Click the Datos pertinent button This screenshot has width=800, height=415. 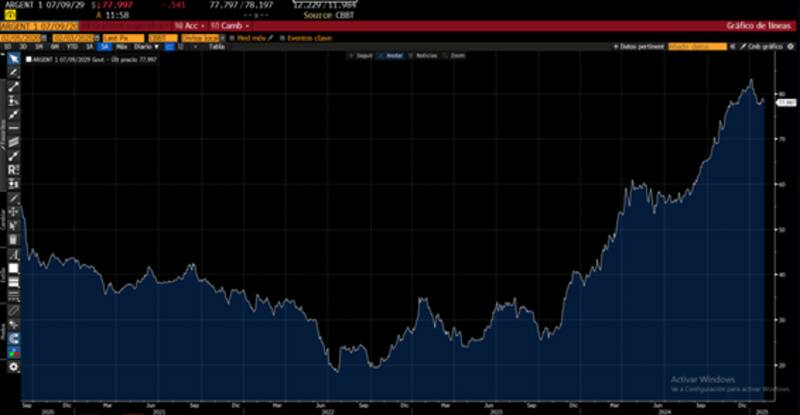640,46
